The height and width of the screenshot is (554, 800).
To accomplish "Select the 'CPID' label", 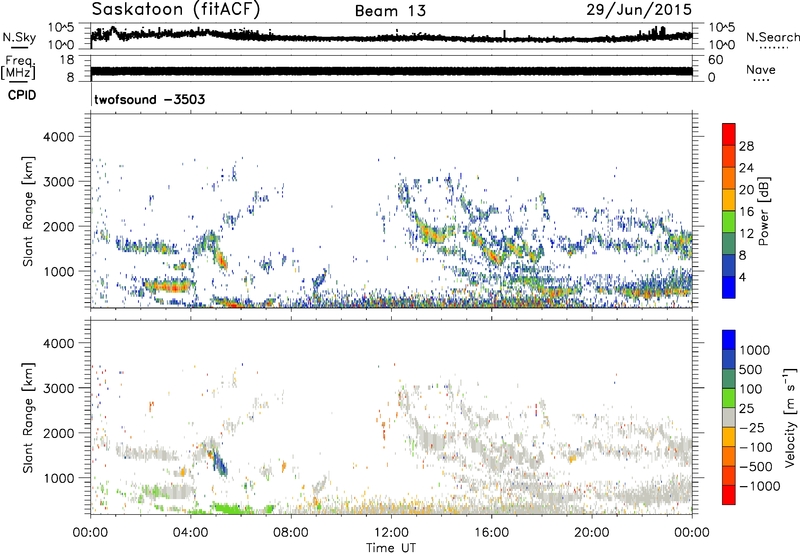I will point(22,95).
